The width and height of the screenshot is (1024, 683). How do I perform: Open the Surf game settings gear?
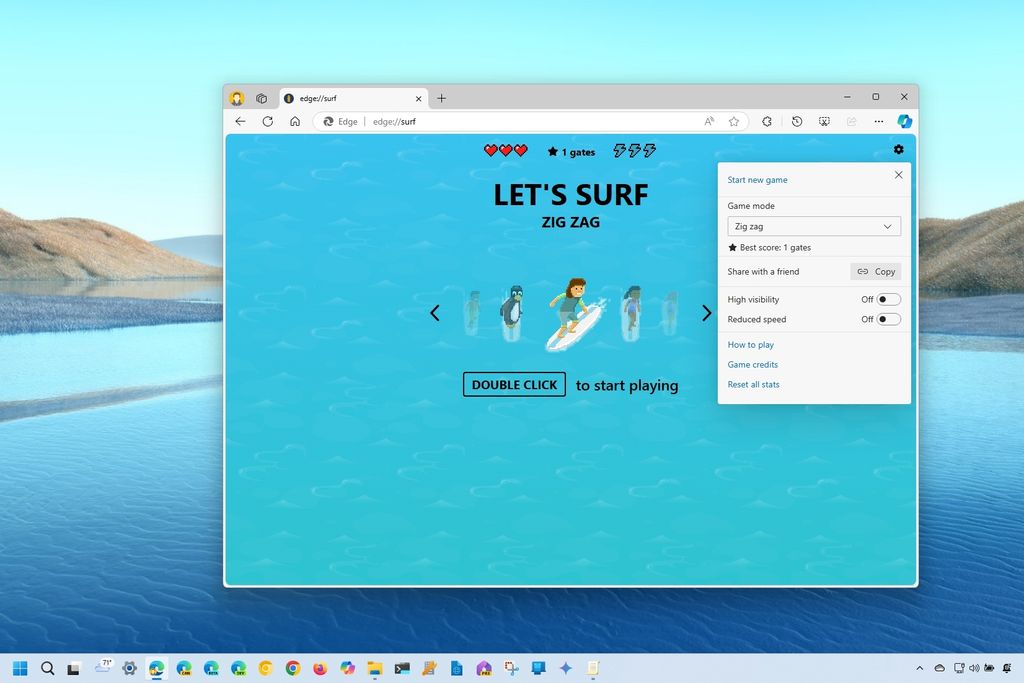pos(898,149)
